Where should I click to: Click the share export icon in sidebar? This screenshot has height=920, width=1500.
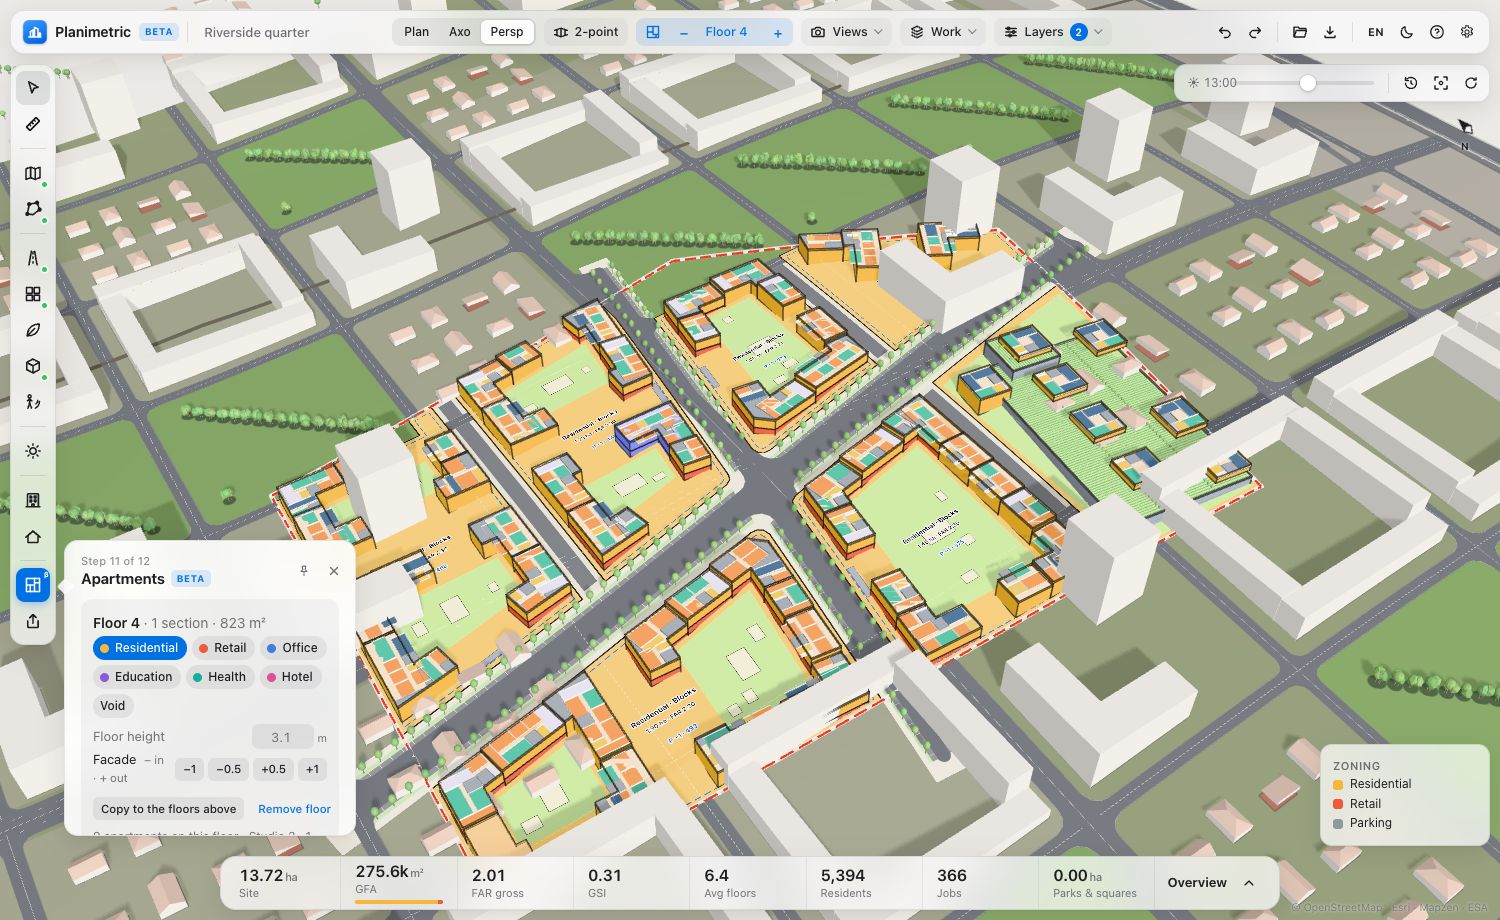point(33,622)
